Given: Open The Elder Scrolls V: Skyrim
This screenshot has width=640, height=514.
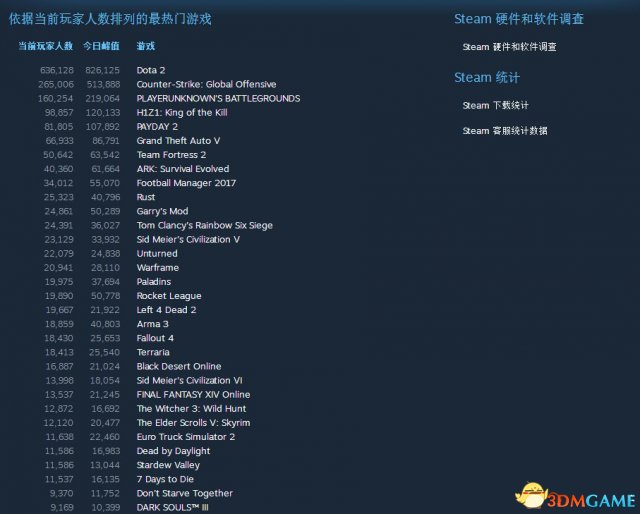Looking at the screenshot, I should (x=193, y=422).
